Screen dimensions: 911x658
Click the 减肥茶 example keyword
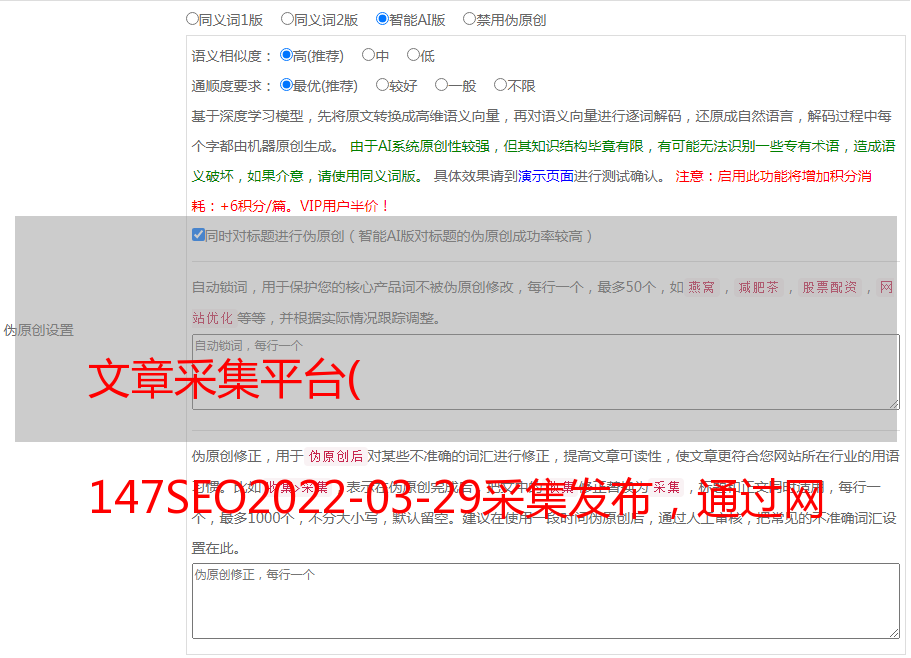[x=759, y=287]
